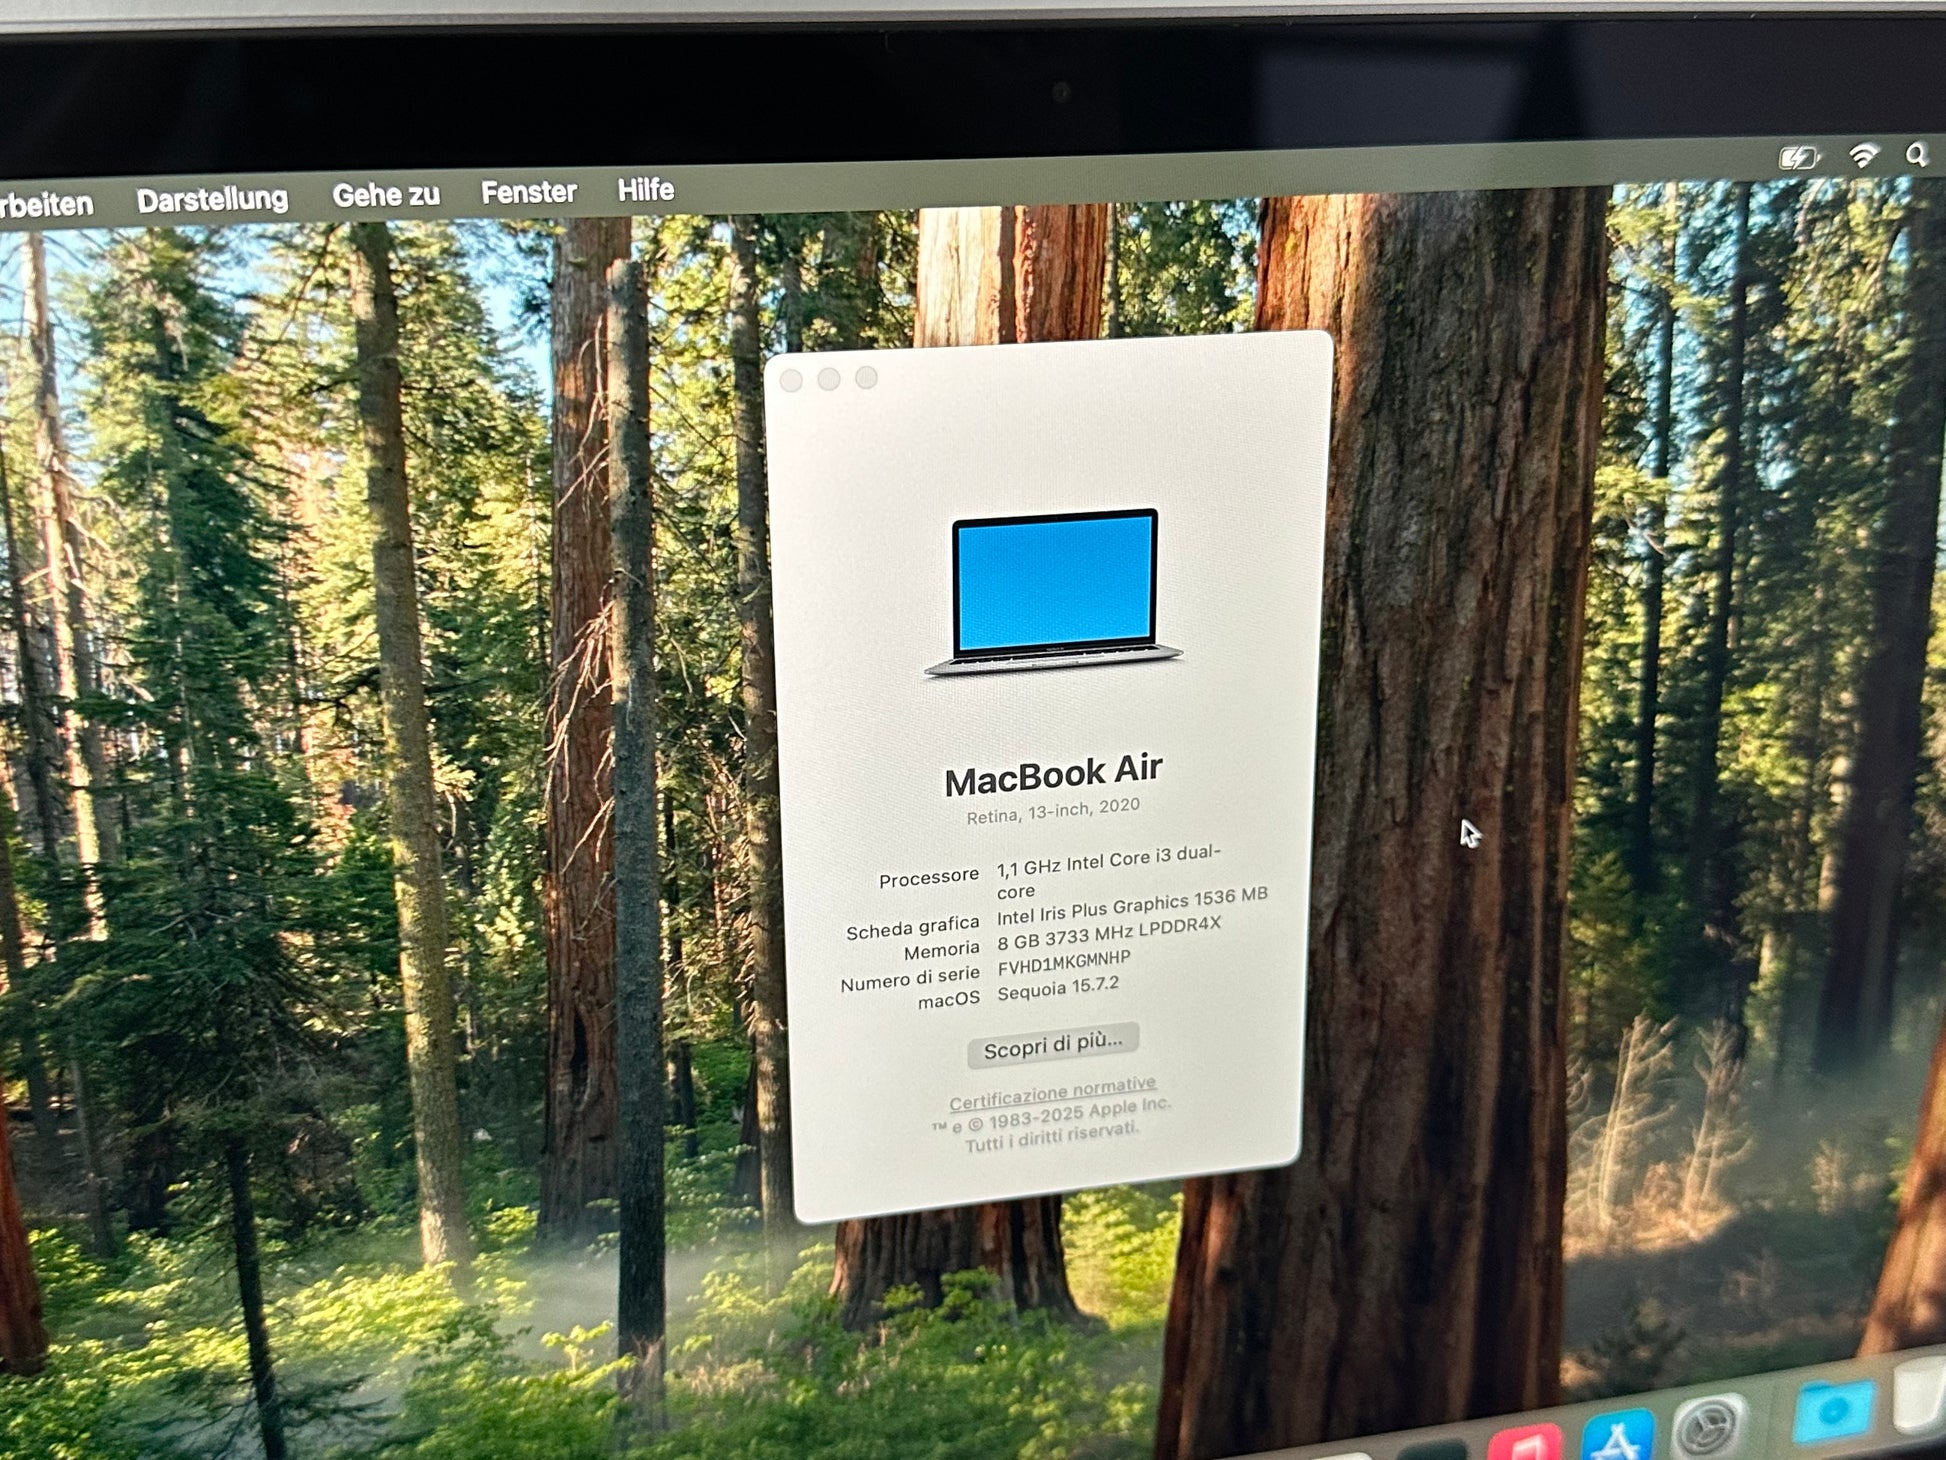Click the MacBook Air title text
Screen dimensions: 1946x1460
(1053, 774)
